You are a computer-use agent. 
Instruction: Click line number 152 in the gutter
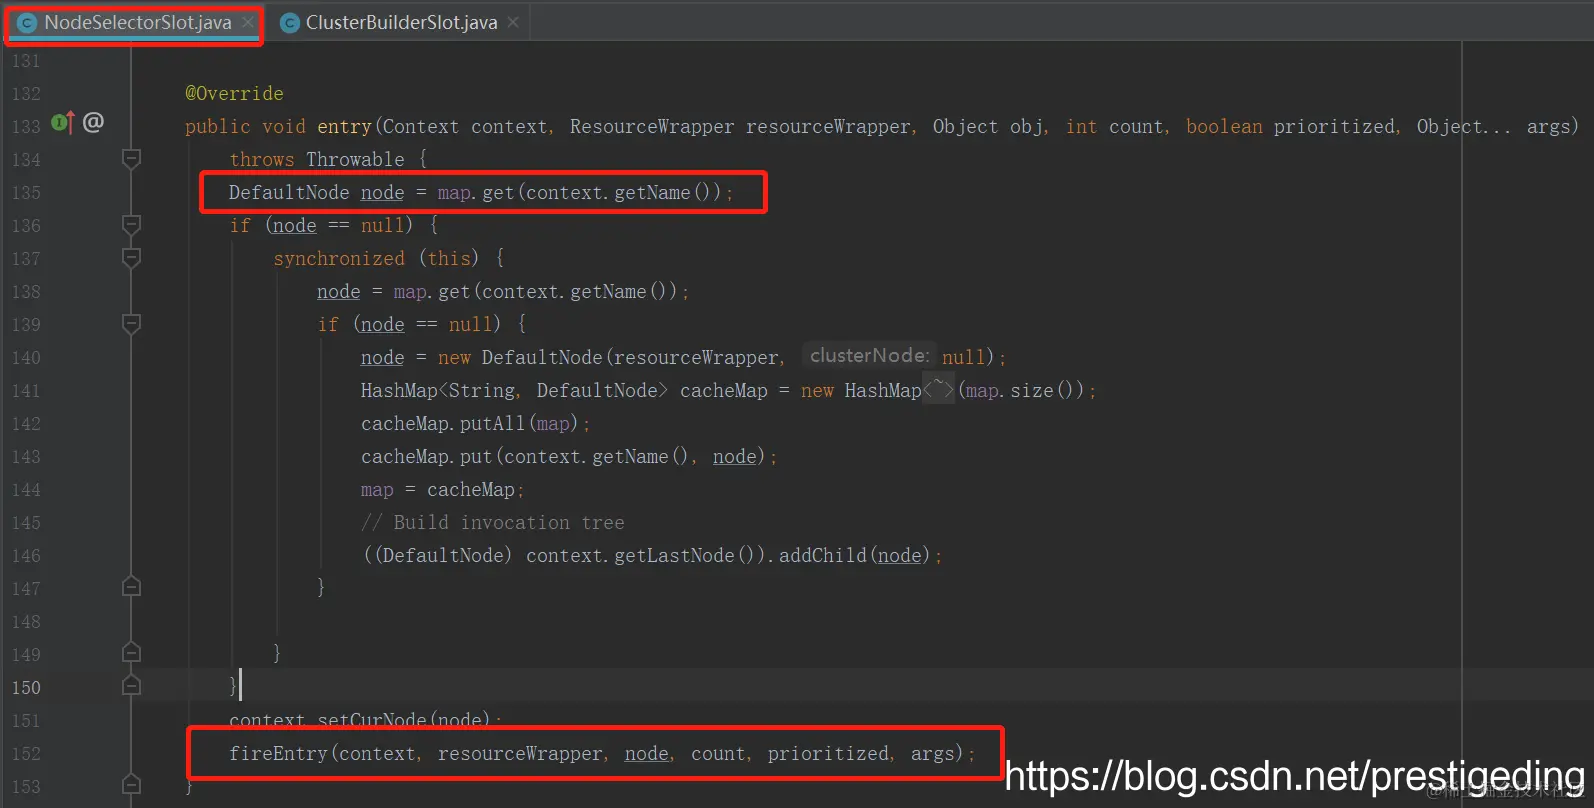point(26,754)
